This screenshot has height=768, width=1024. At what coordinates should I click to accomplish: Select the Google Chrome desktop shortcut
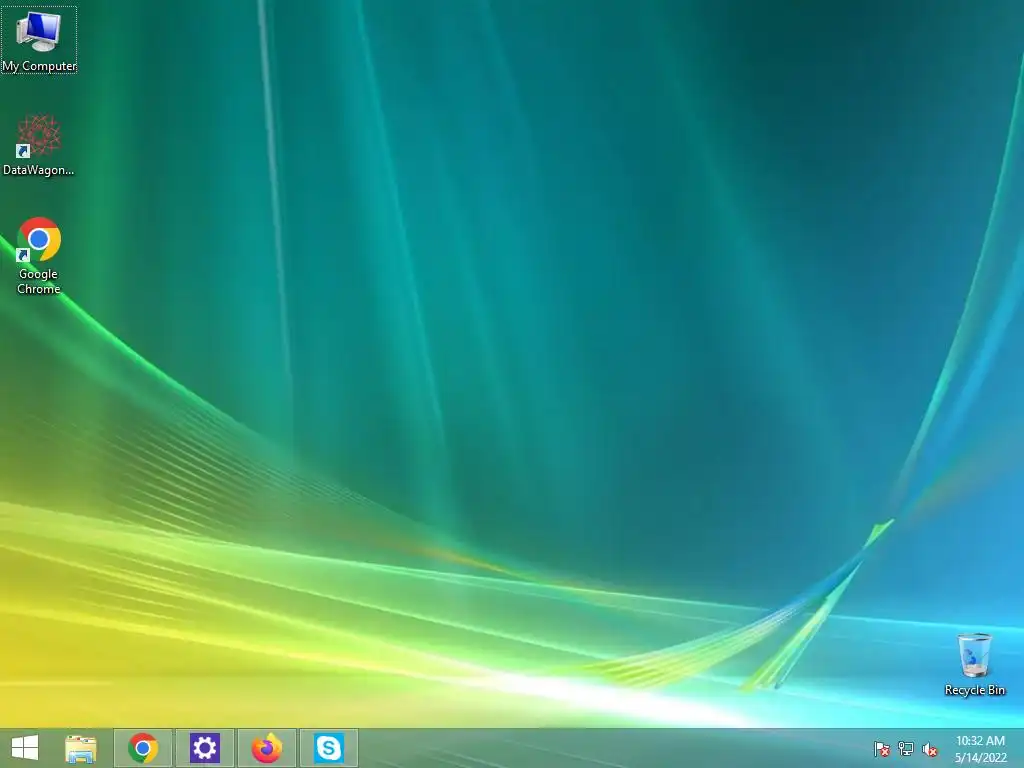39,255
